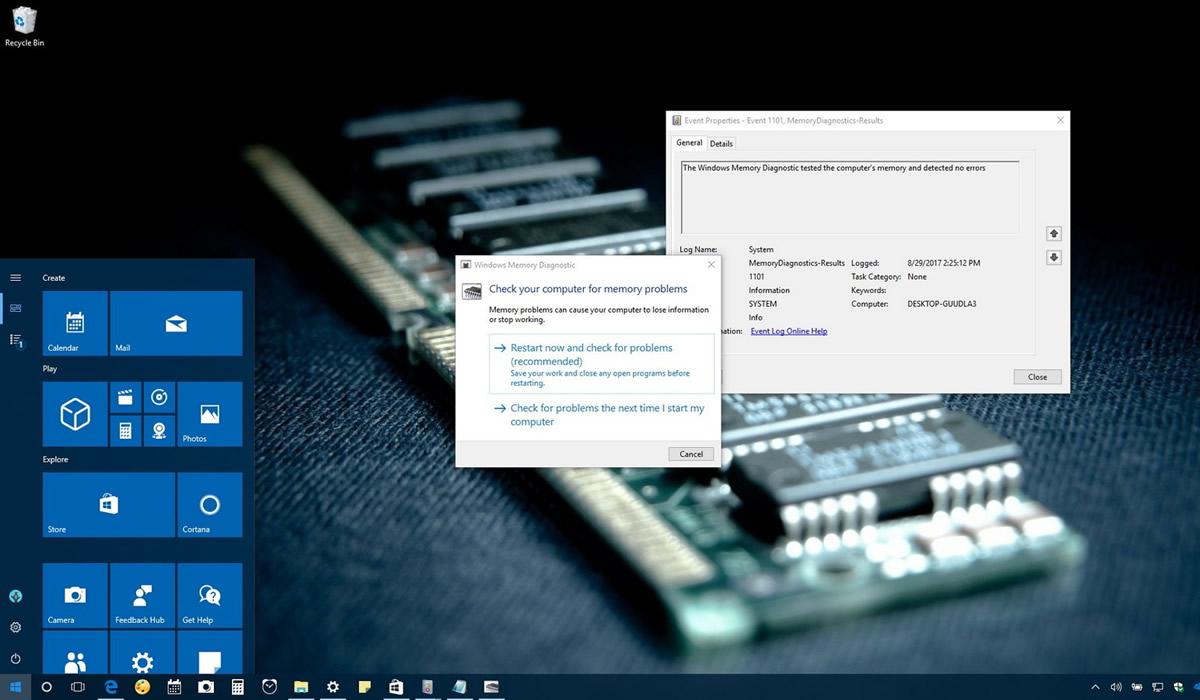Open Calendar app on the taskbar
Viewport: 1200px width, 700px height.
(x=174, y=687)
